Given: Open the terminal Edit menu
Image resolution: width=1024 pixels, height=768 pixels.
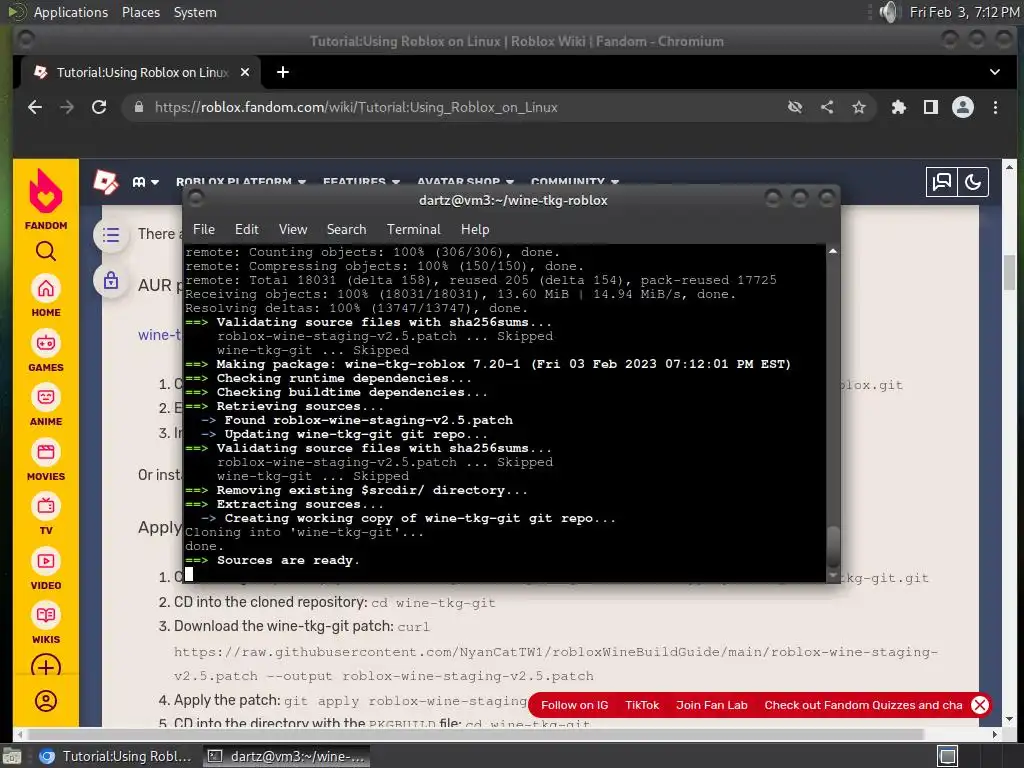Looking at the screenshot, I should 247,229.
